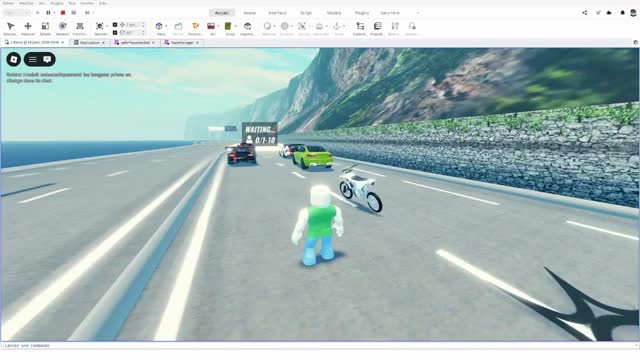The image size is (640, 360).
Task: Click the orange character tool icon
Action: coord(196,27)
